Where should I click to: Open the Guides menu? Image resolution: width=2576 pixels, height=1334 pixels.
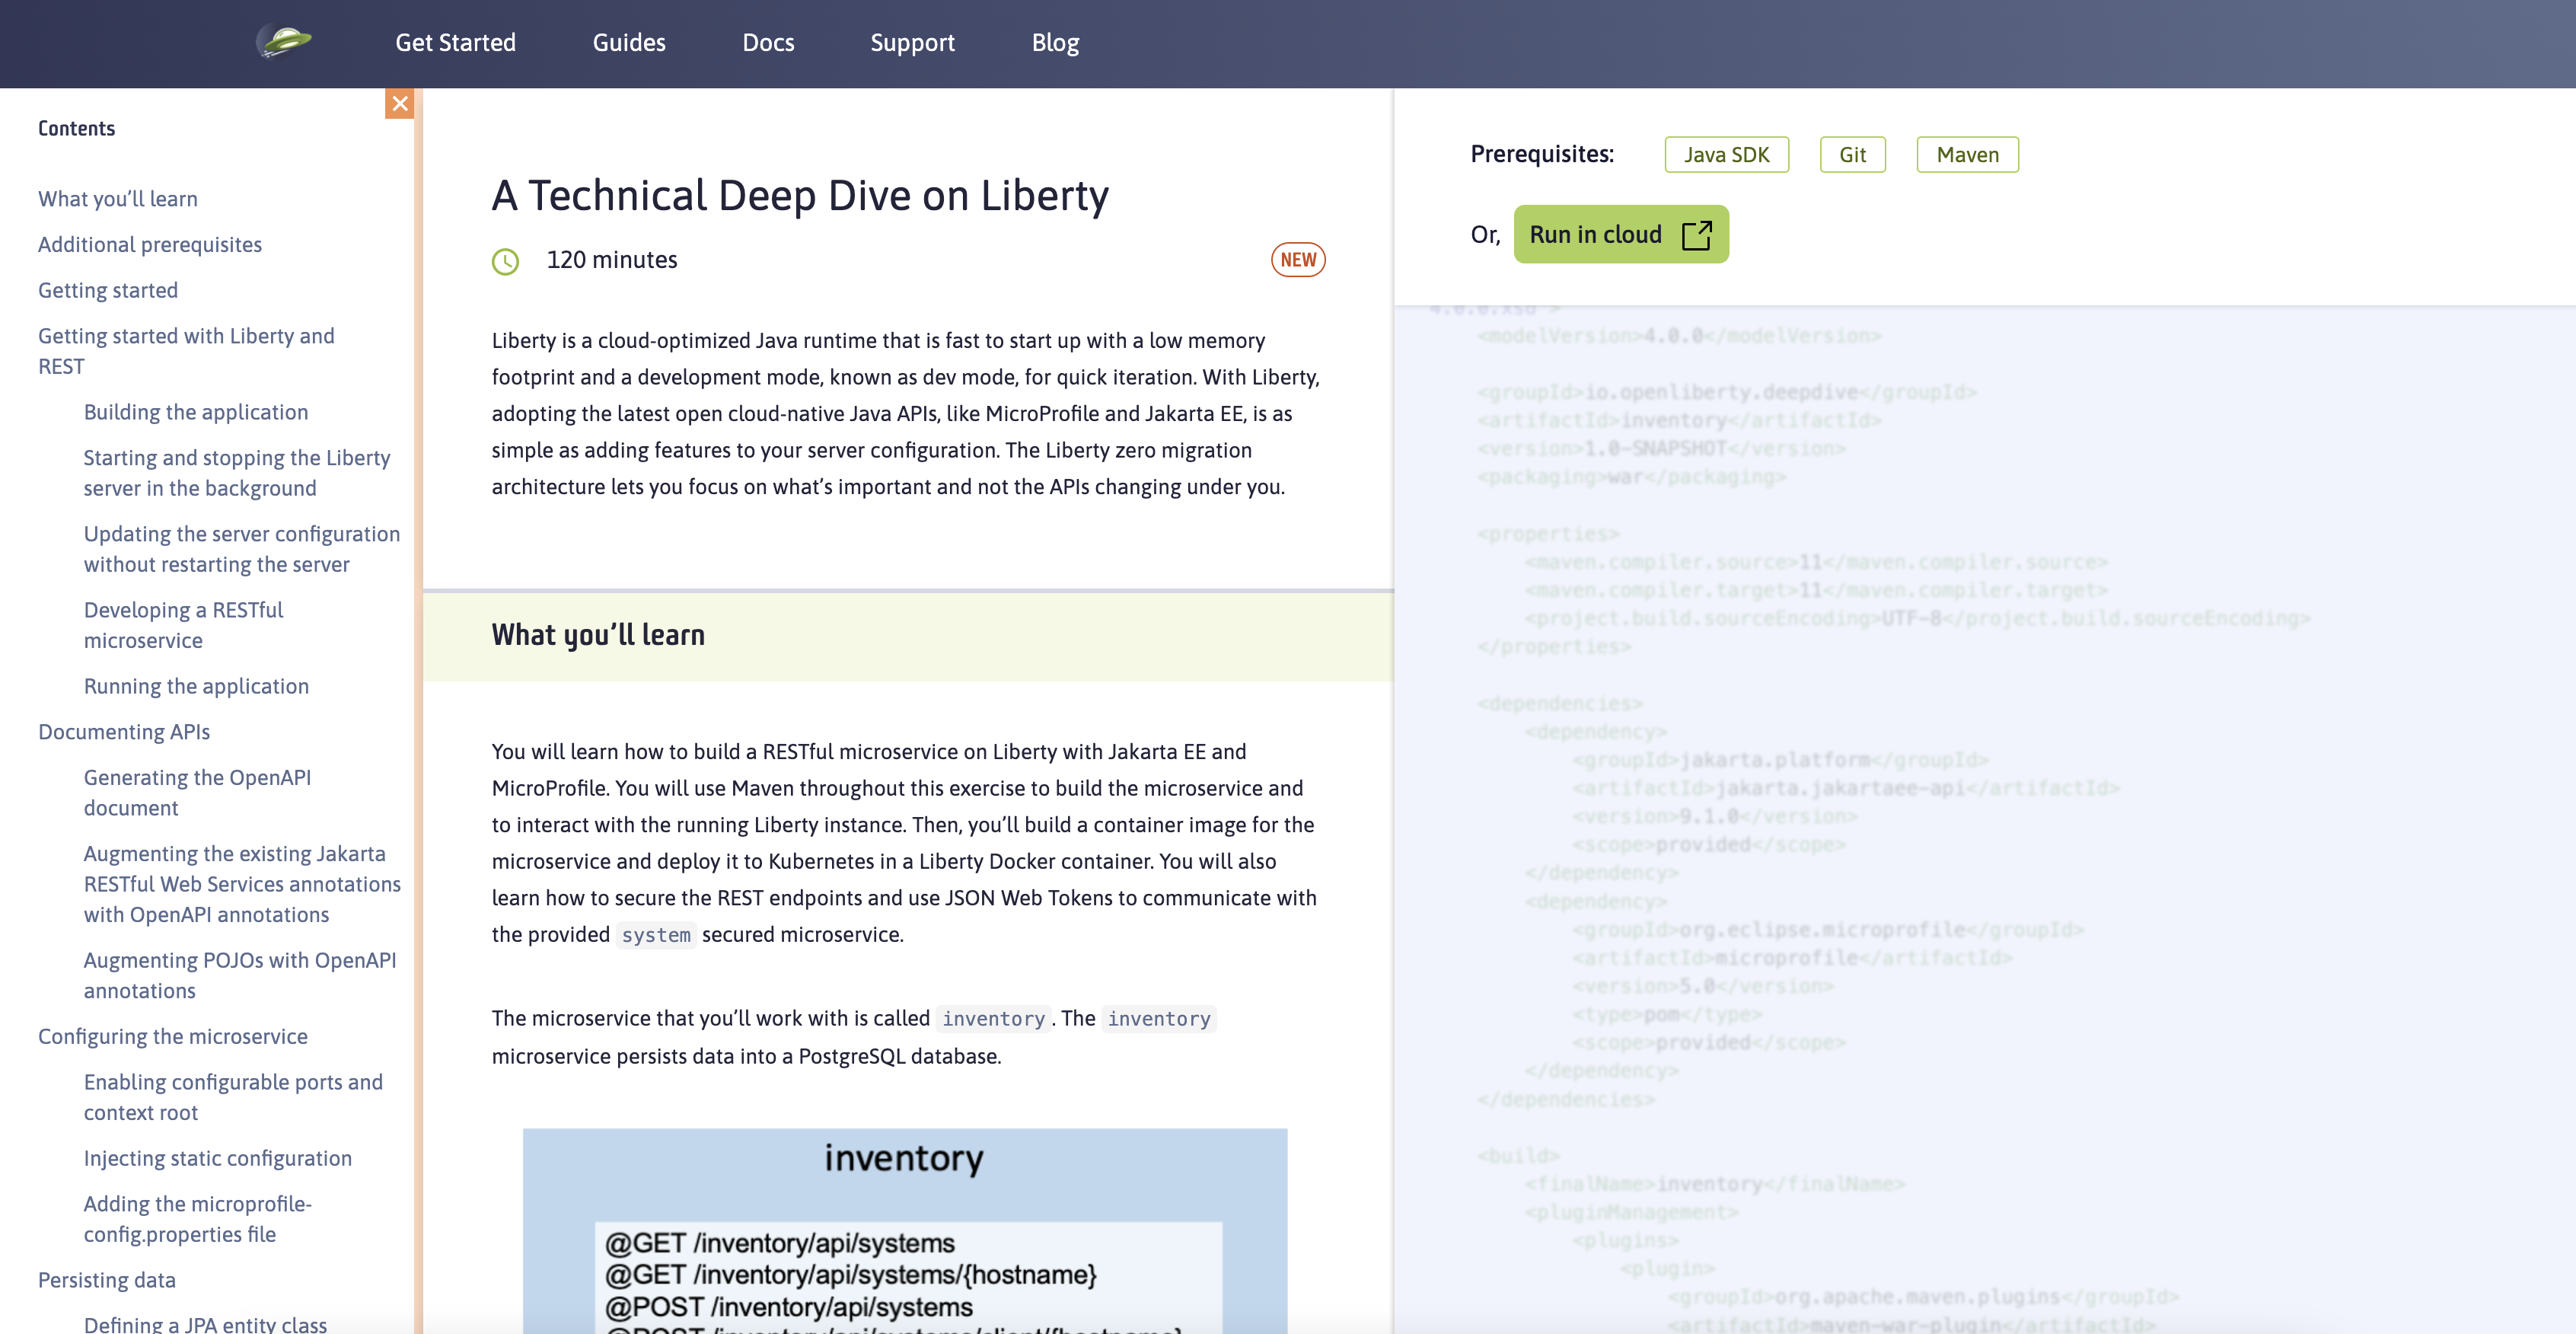coord(628,43)
